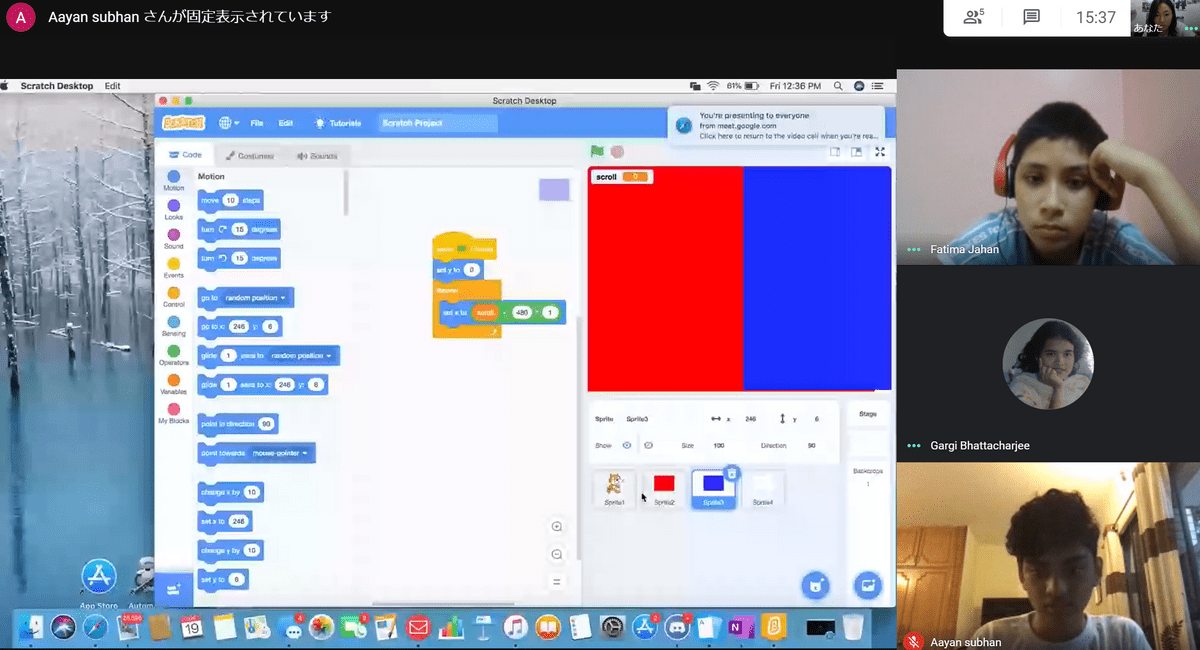Switch to the large stage layout
This screenshot has height=650, width=1200.
857,152
